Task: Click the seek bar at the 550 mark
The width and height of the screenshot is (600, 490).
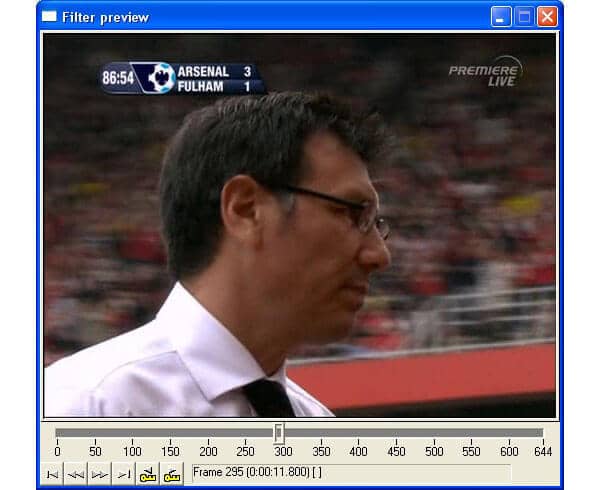Action: [472, 433]
